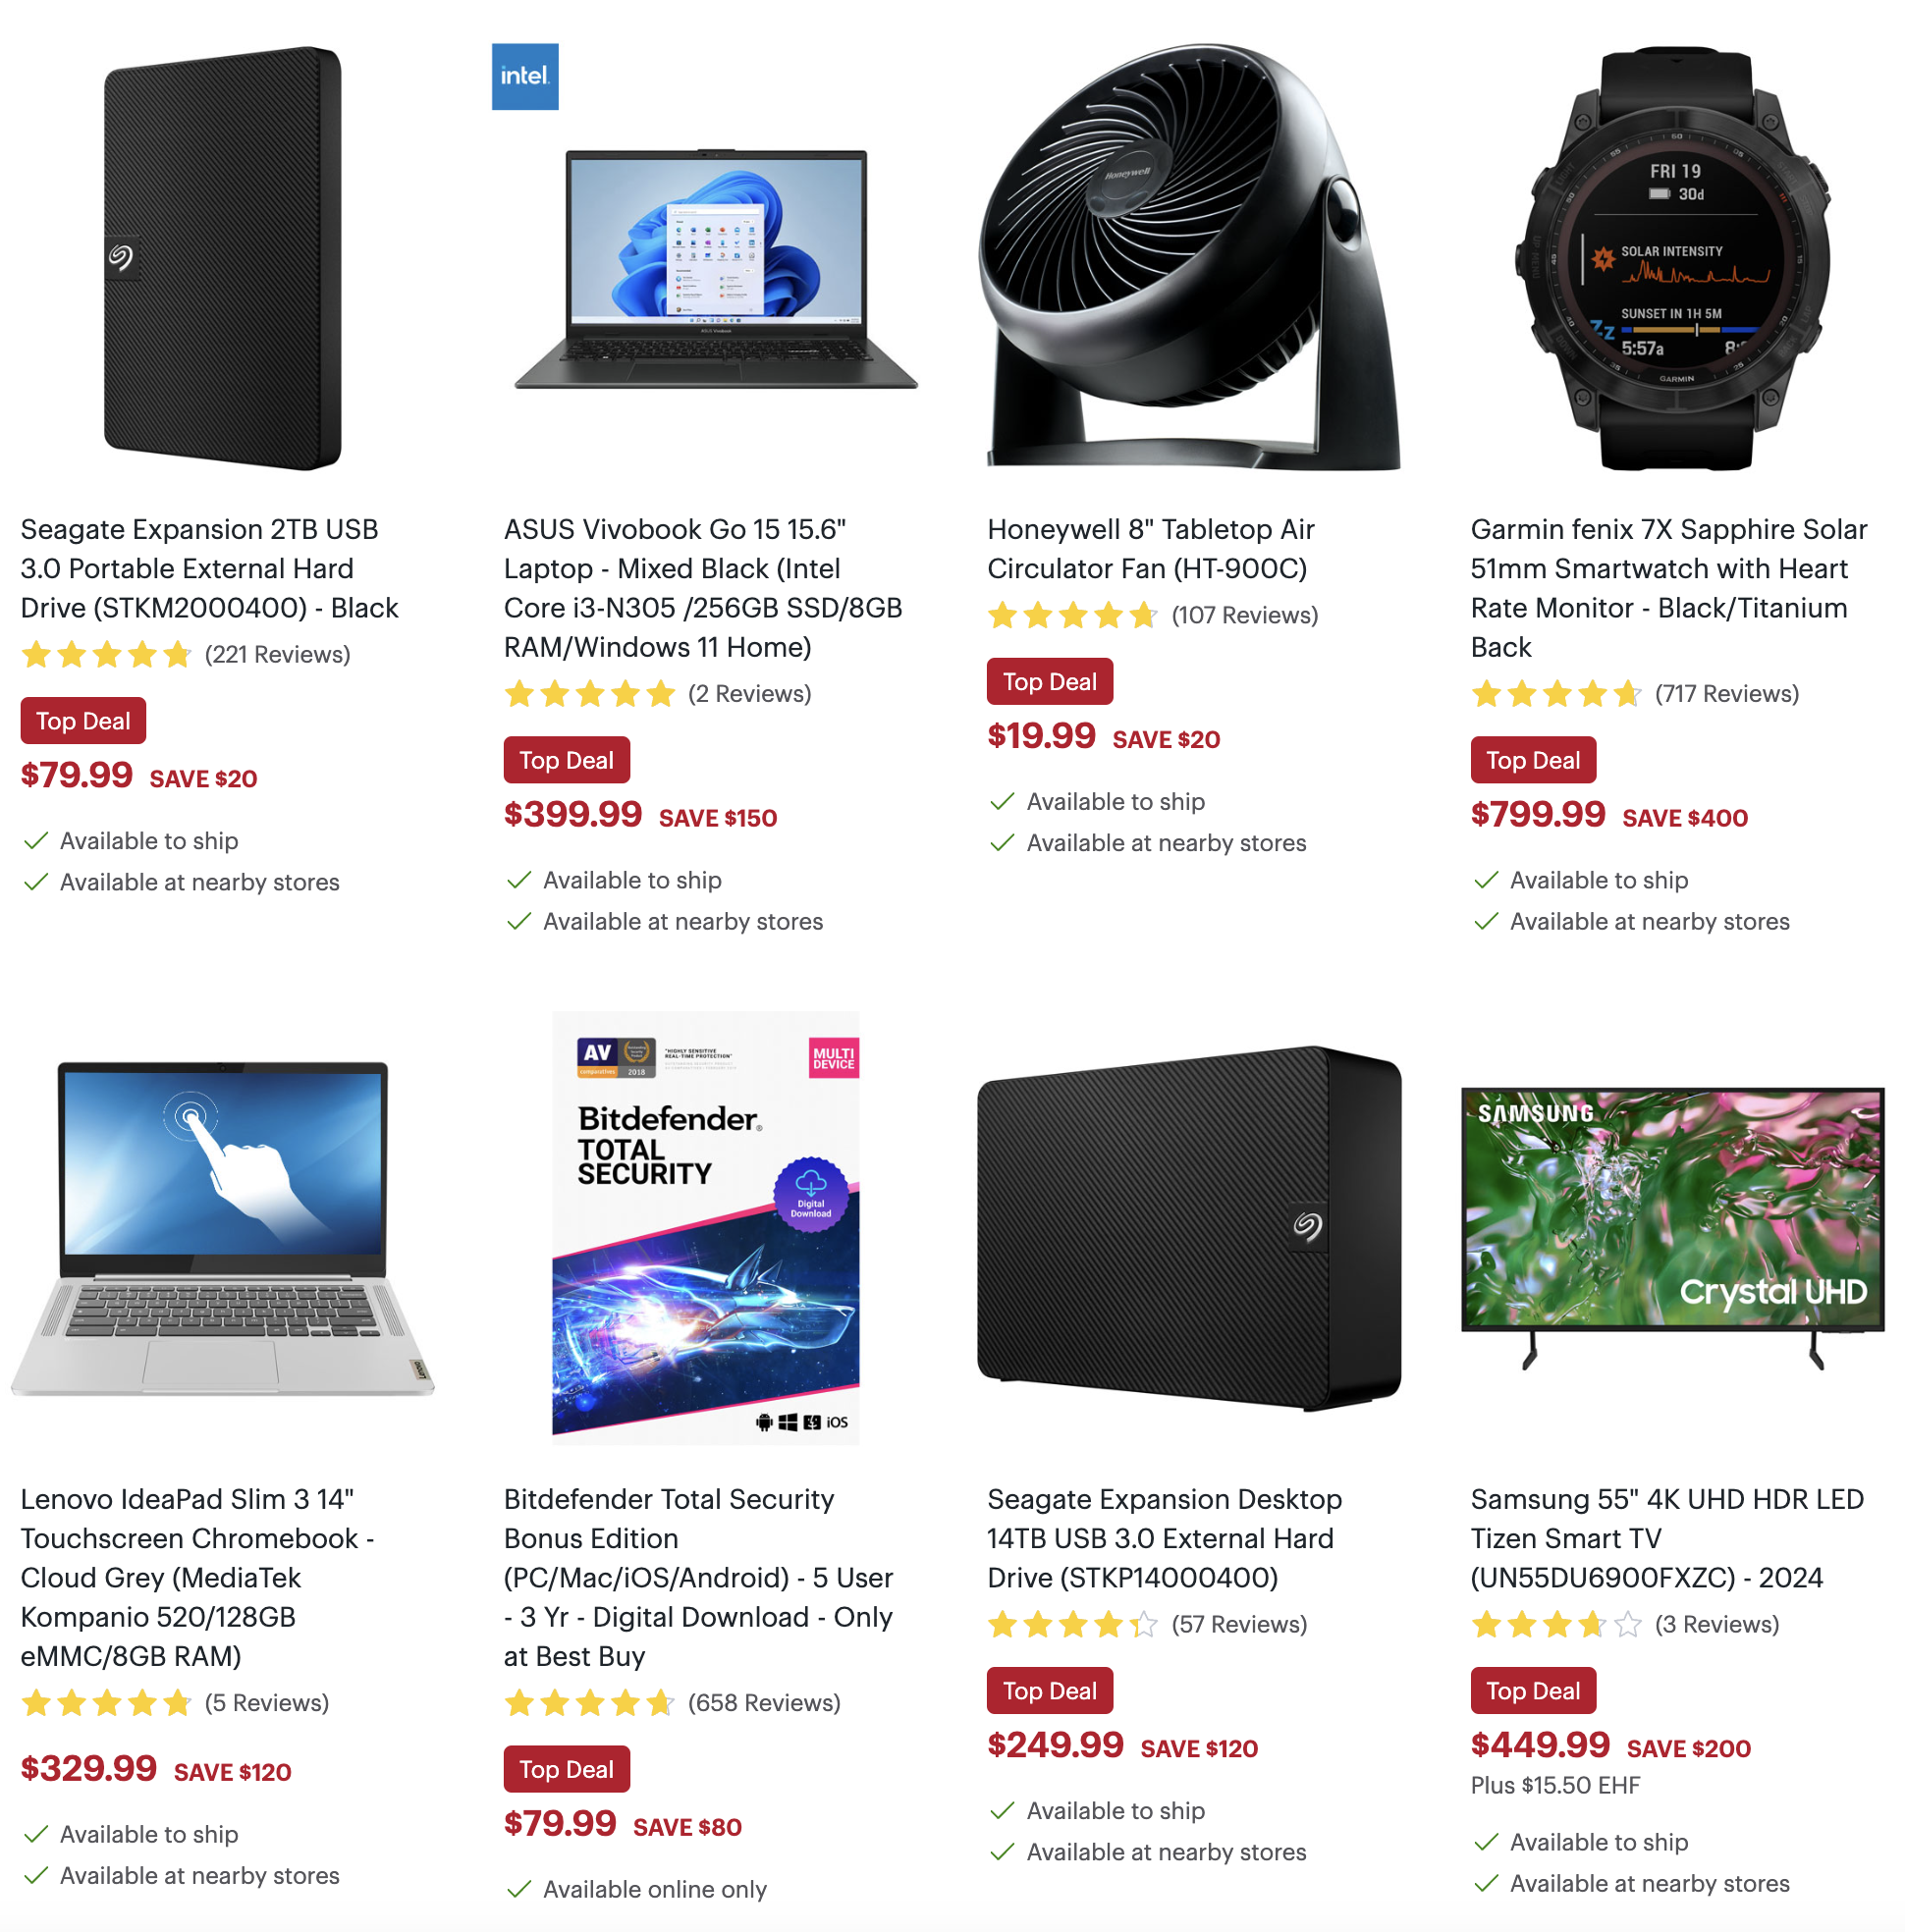
Task: View the 221 reviews star rating
Action: pyautogui.click(x=185, y=655)
